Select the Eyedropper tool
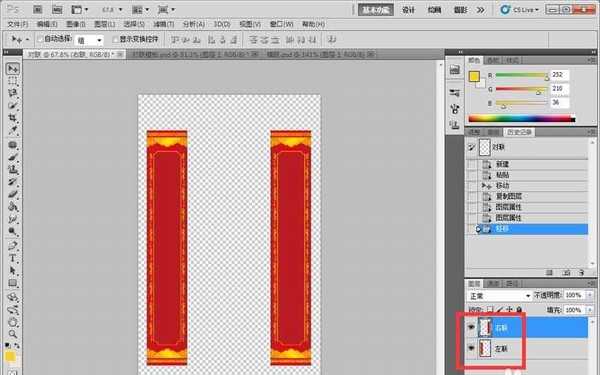This screenshot has height=375, width=600. point(13,130)
